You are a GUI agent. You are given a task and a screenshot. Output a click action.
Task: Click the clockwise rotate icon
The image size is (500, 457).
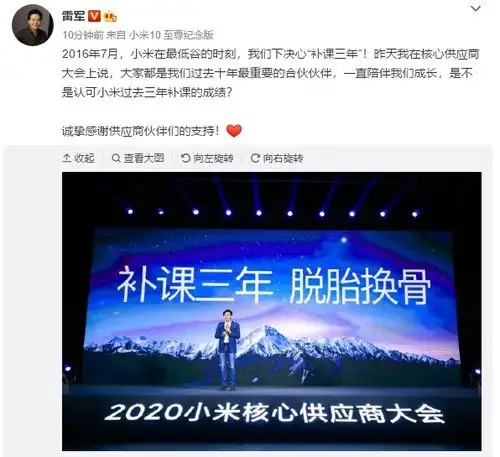(x=255, y=158)
